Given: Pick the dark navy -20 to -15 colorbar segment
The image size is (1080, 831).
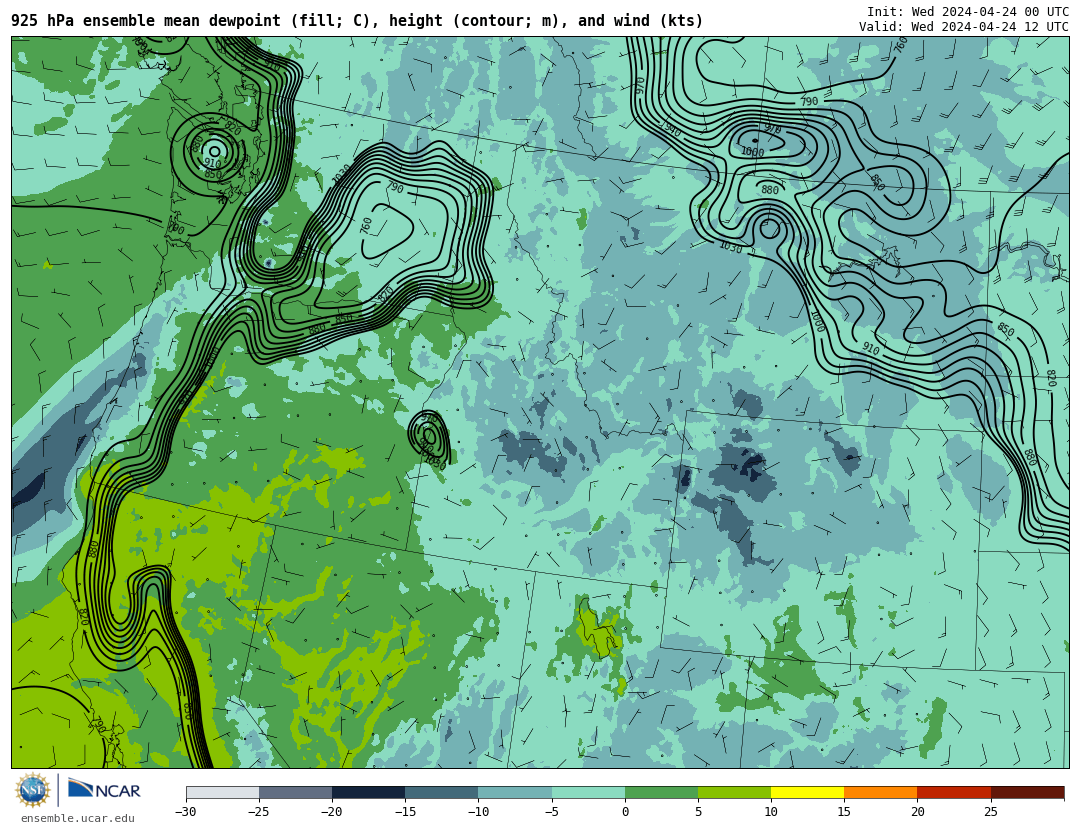Looking at the screenshot, I should click(368, 793).
